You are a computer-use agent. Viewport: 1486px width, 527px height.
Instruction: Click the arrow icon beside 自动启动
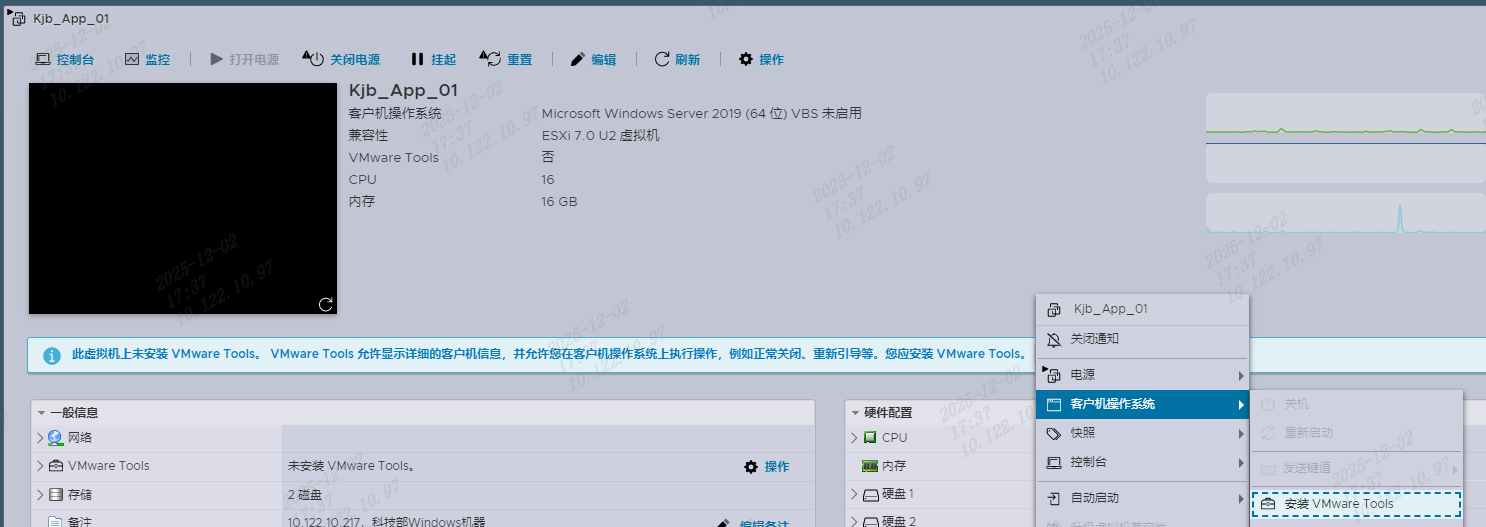tap(1053, 498)
